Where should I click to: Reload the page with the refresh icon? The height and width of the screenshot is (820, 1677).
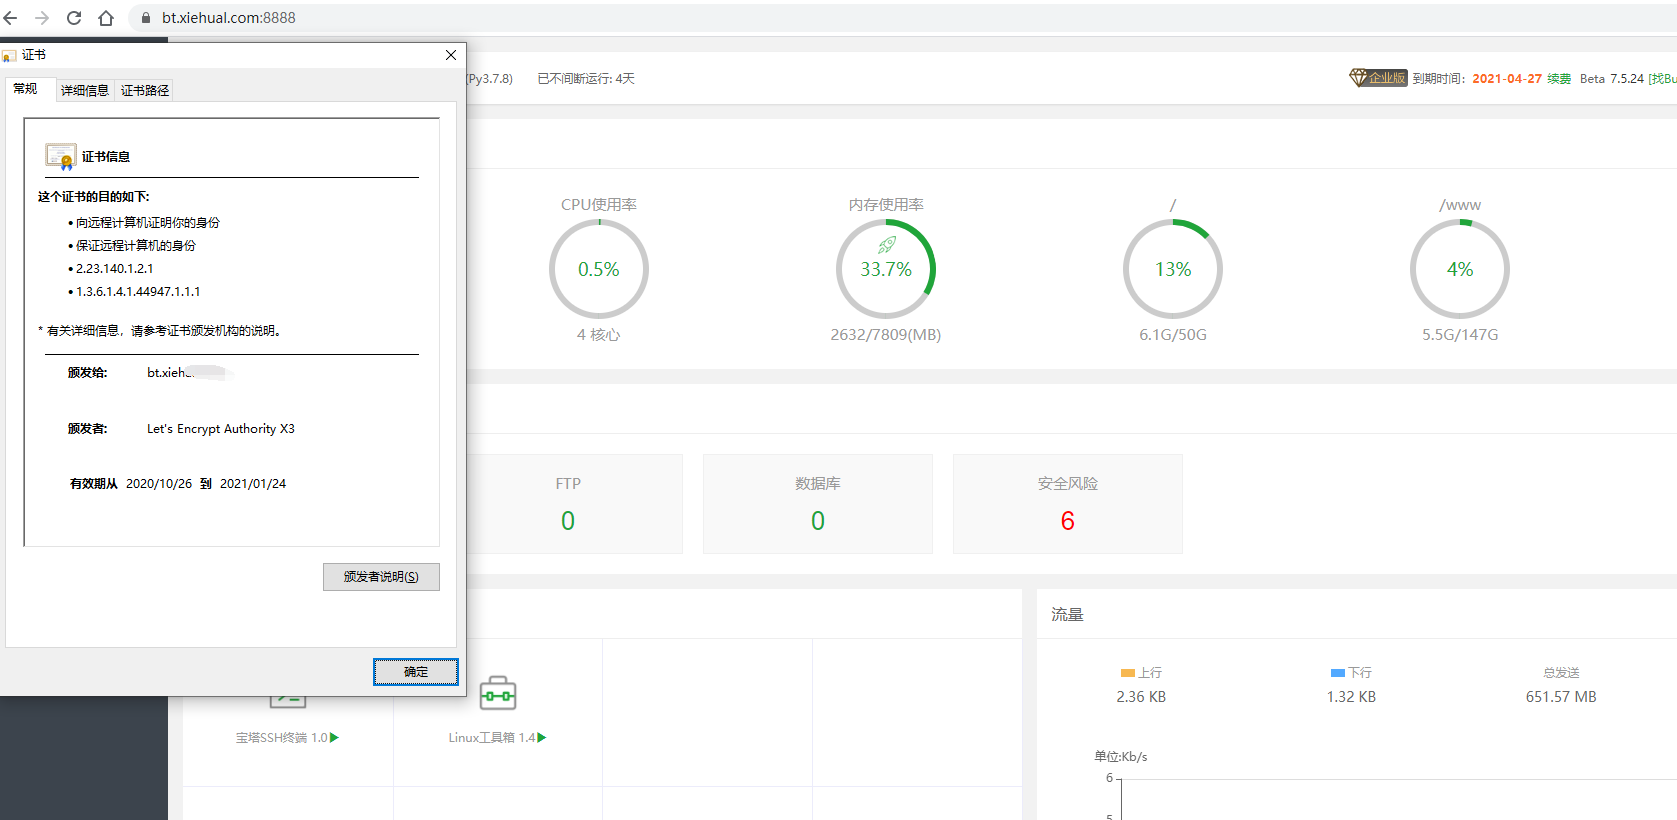pyautogui.click(x=74, y=18)
